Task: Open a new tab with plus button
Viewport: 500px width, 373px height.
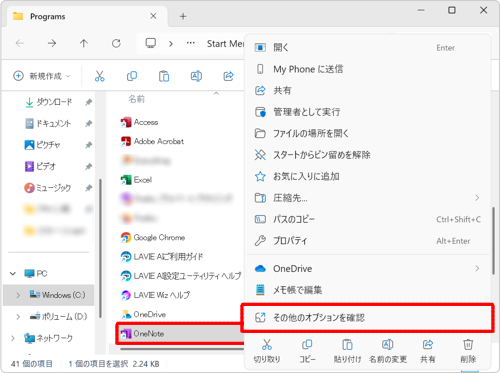Action: [183, 16]
